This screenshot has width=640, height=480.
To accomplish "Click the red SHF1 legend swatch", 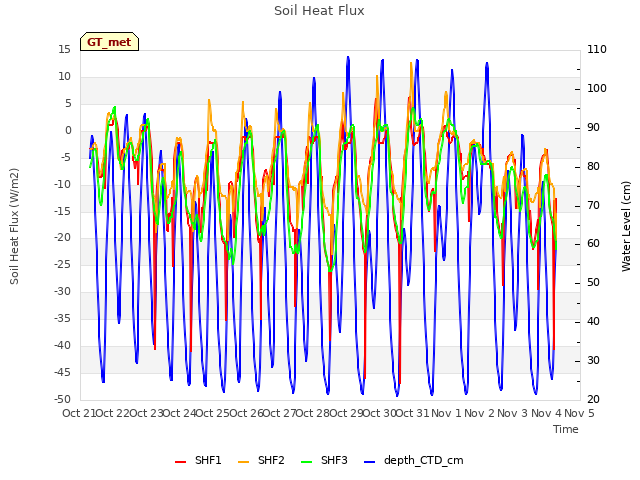I will 180,462.
